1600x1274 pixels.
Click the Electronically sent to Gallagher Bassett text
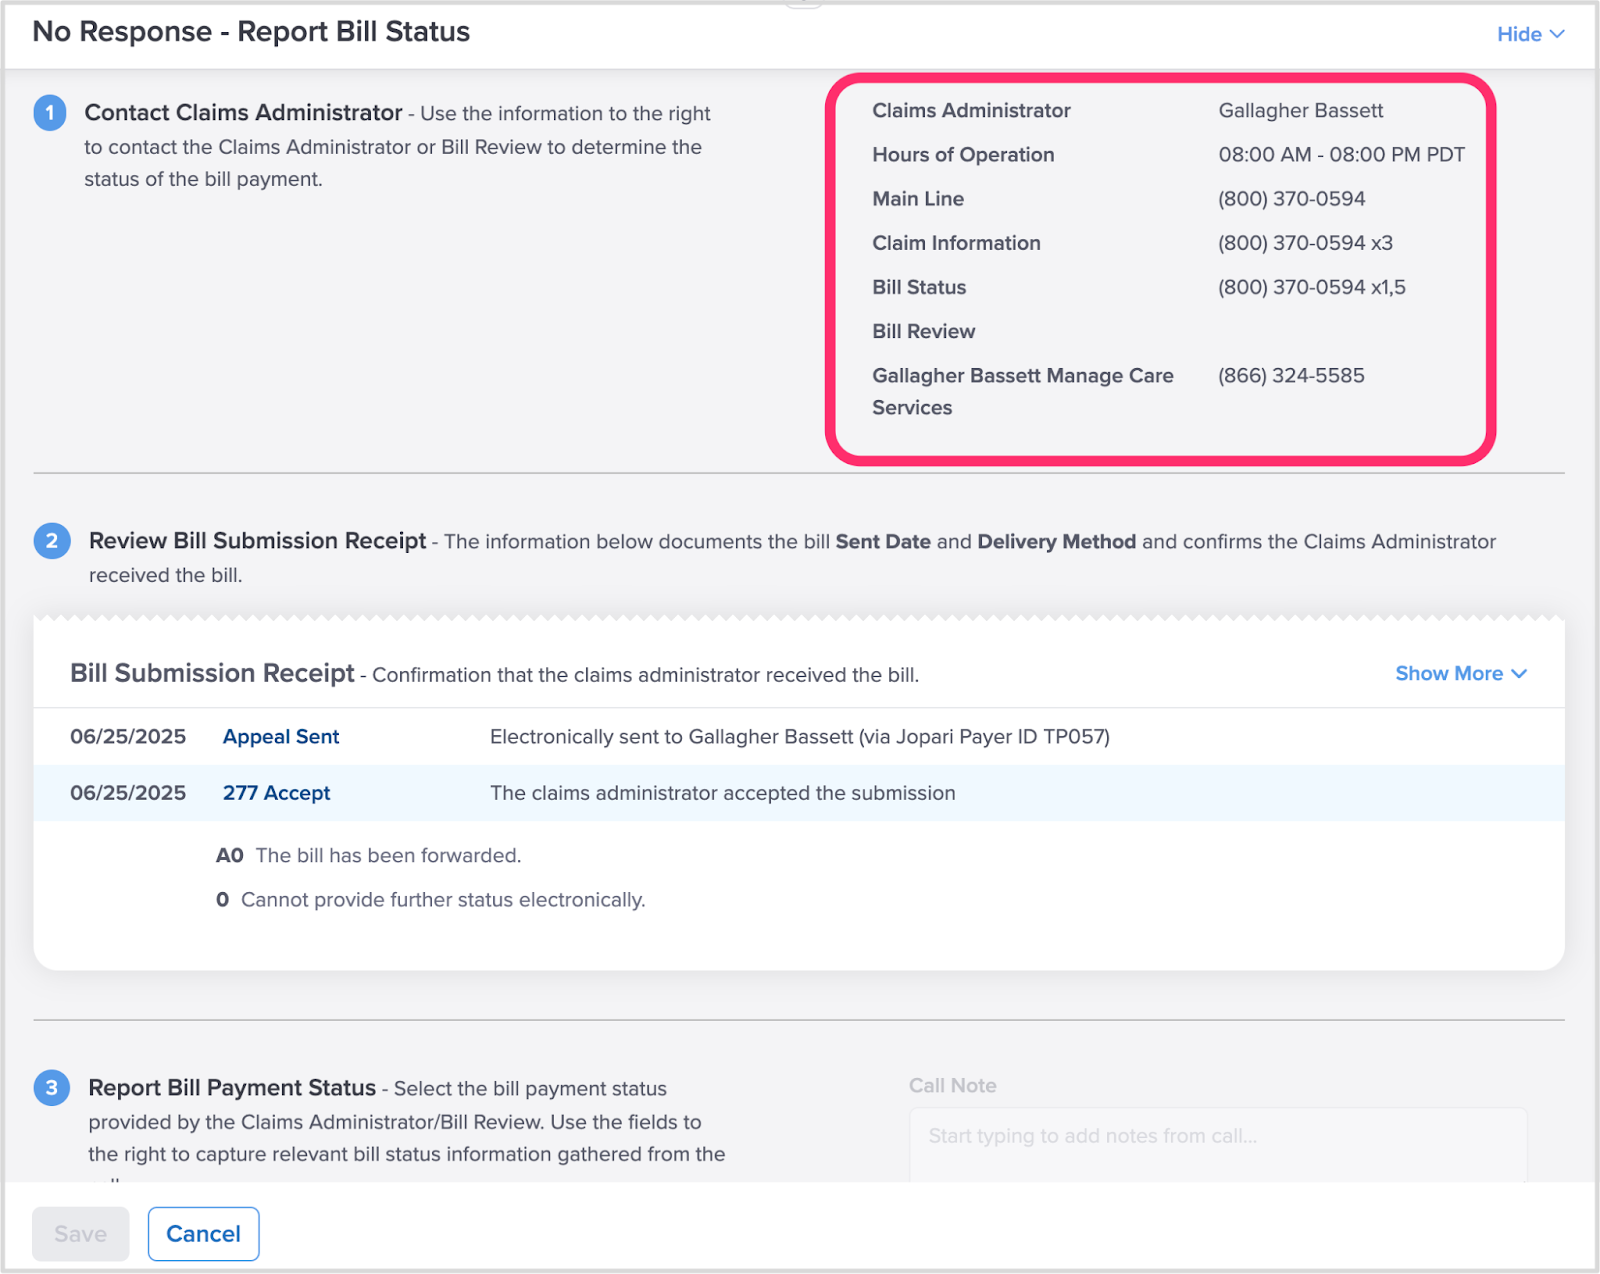click(800, 737)
